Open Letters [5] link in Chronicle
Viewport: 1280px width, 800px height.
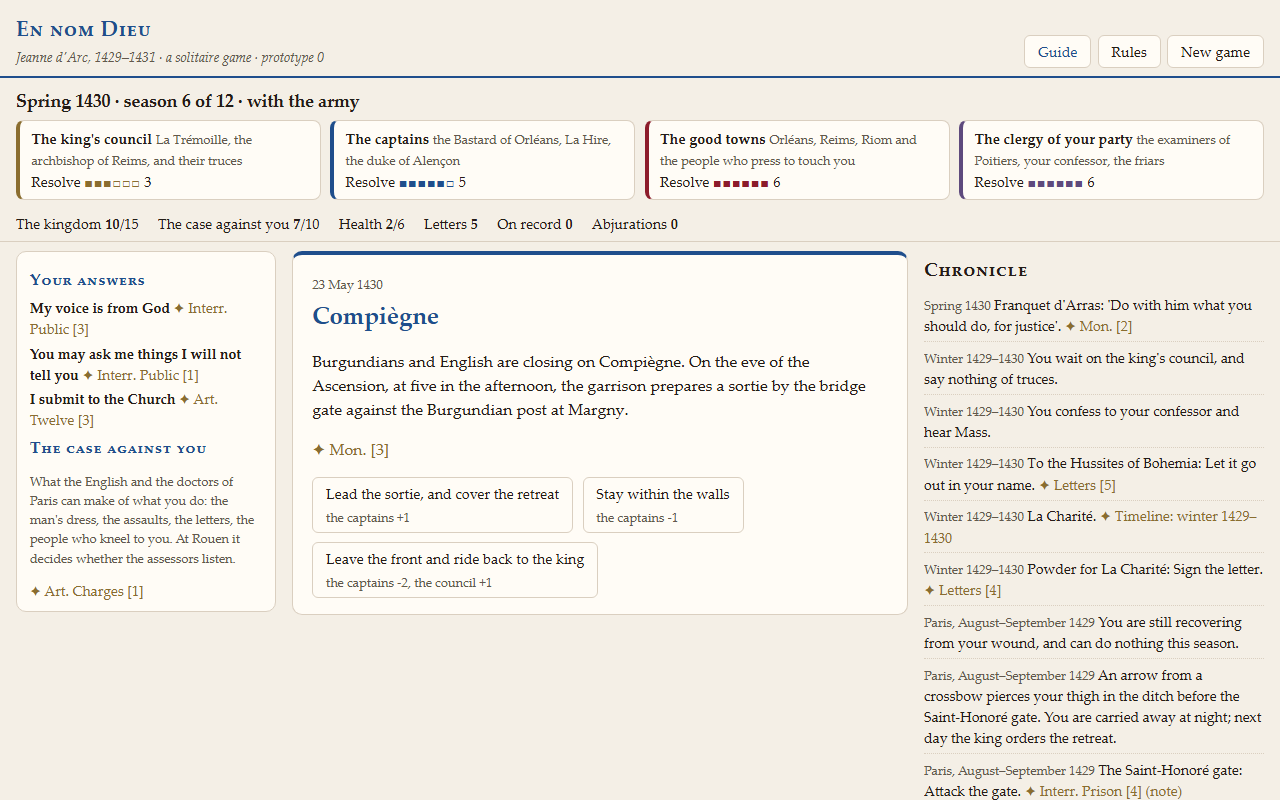pyautogui.click(x=1077, y=485)
